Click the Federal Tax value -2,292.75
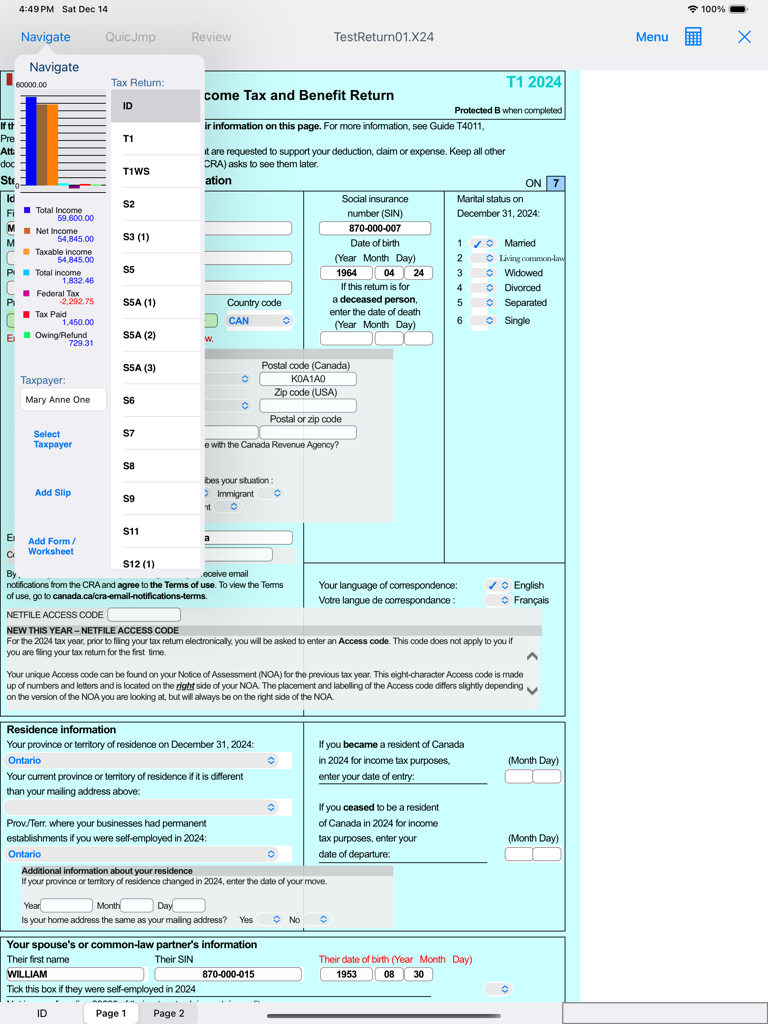This screenshot has height=1024, width=768. 76,301
